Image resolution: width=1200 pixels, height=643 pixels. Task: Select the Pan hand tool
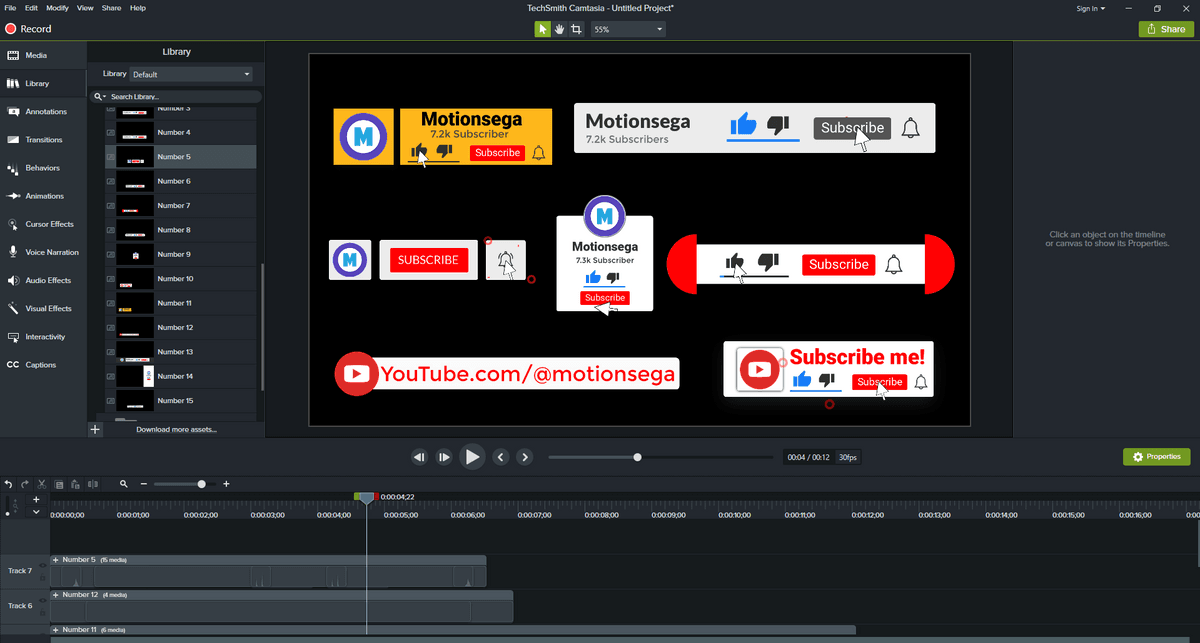click(x=559, y=29)
